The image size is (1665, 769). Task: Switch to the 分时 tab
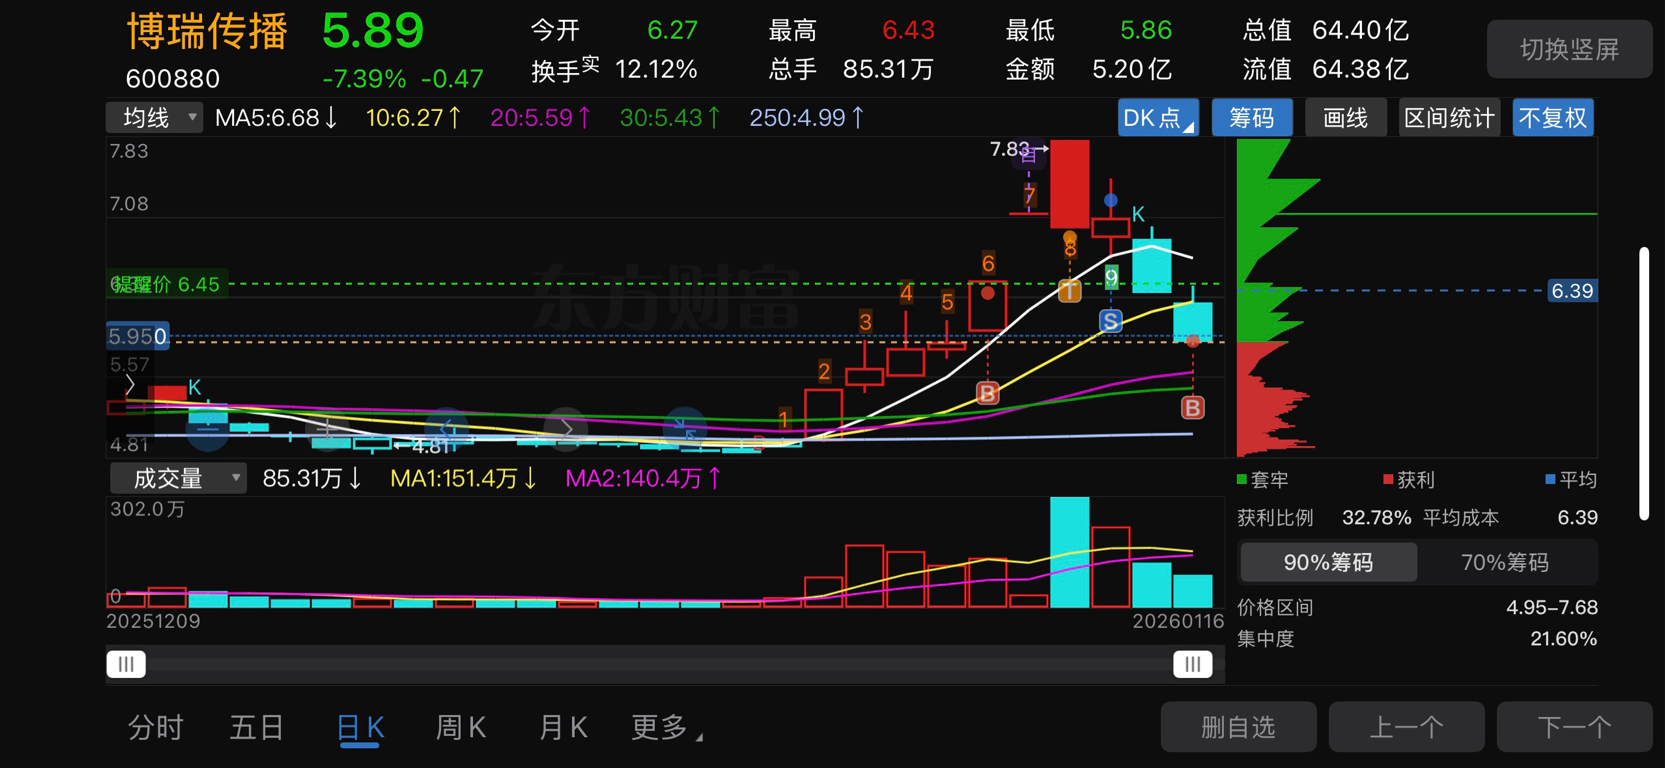(156, 727)
